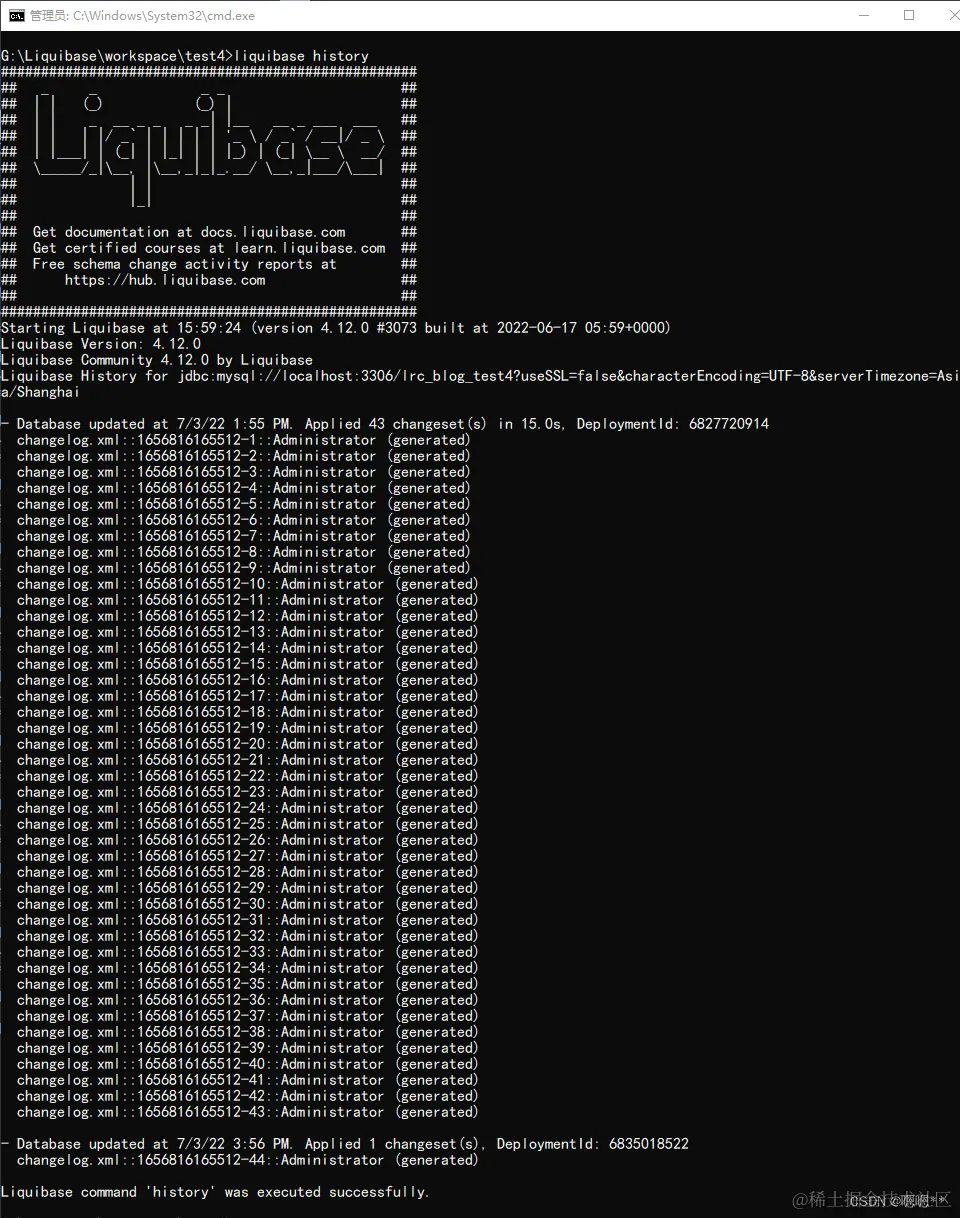Click the learn.liquibase.com address
This screenshot has width=960, height=1218.
coord(311,248)
